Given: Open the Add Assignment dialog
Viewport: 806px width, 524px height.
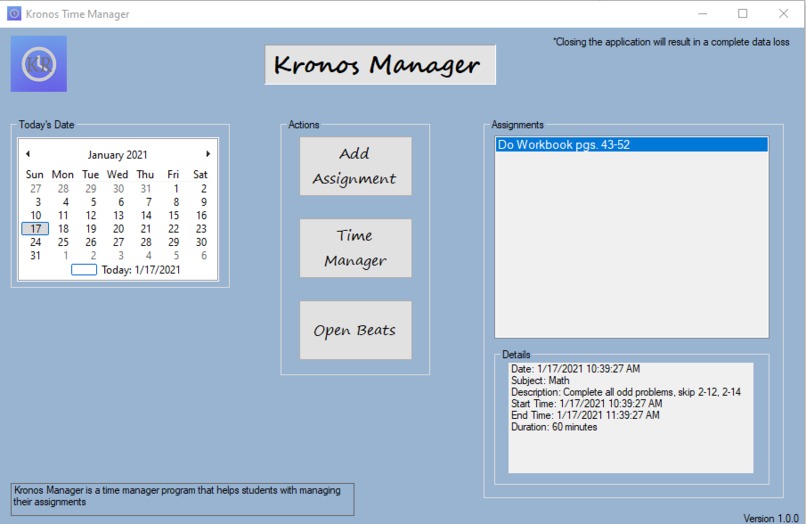Looking at the screenshot, I should 355,166.
